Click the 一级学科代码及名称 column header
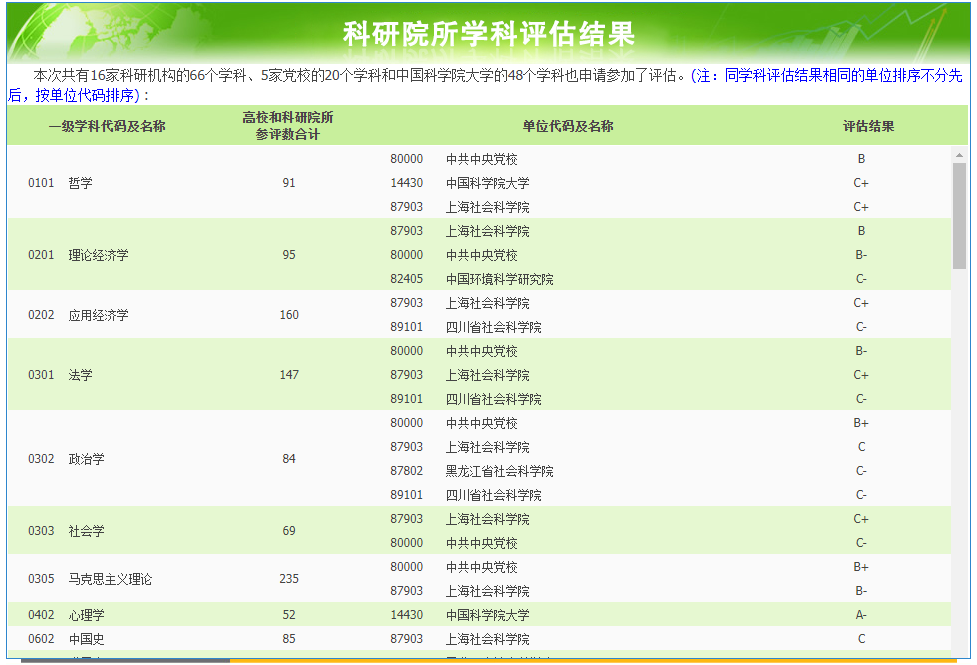Screen dimensions: 977x665 pos(107,126)
